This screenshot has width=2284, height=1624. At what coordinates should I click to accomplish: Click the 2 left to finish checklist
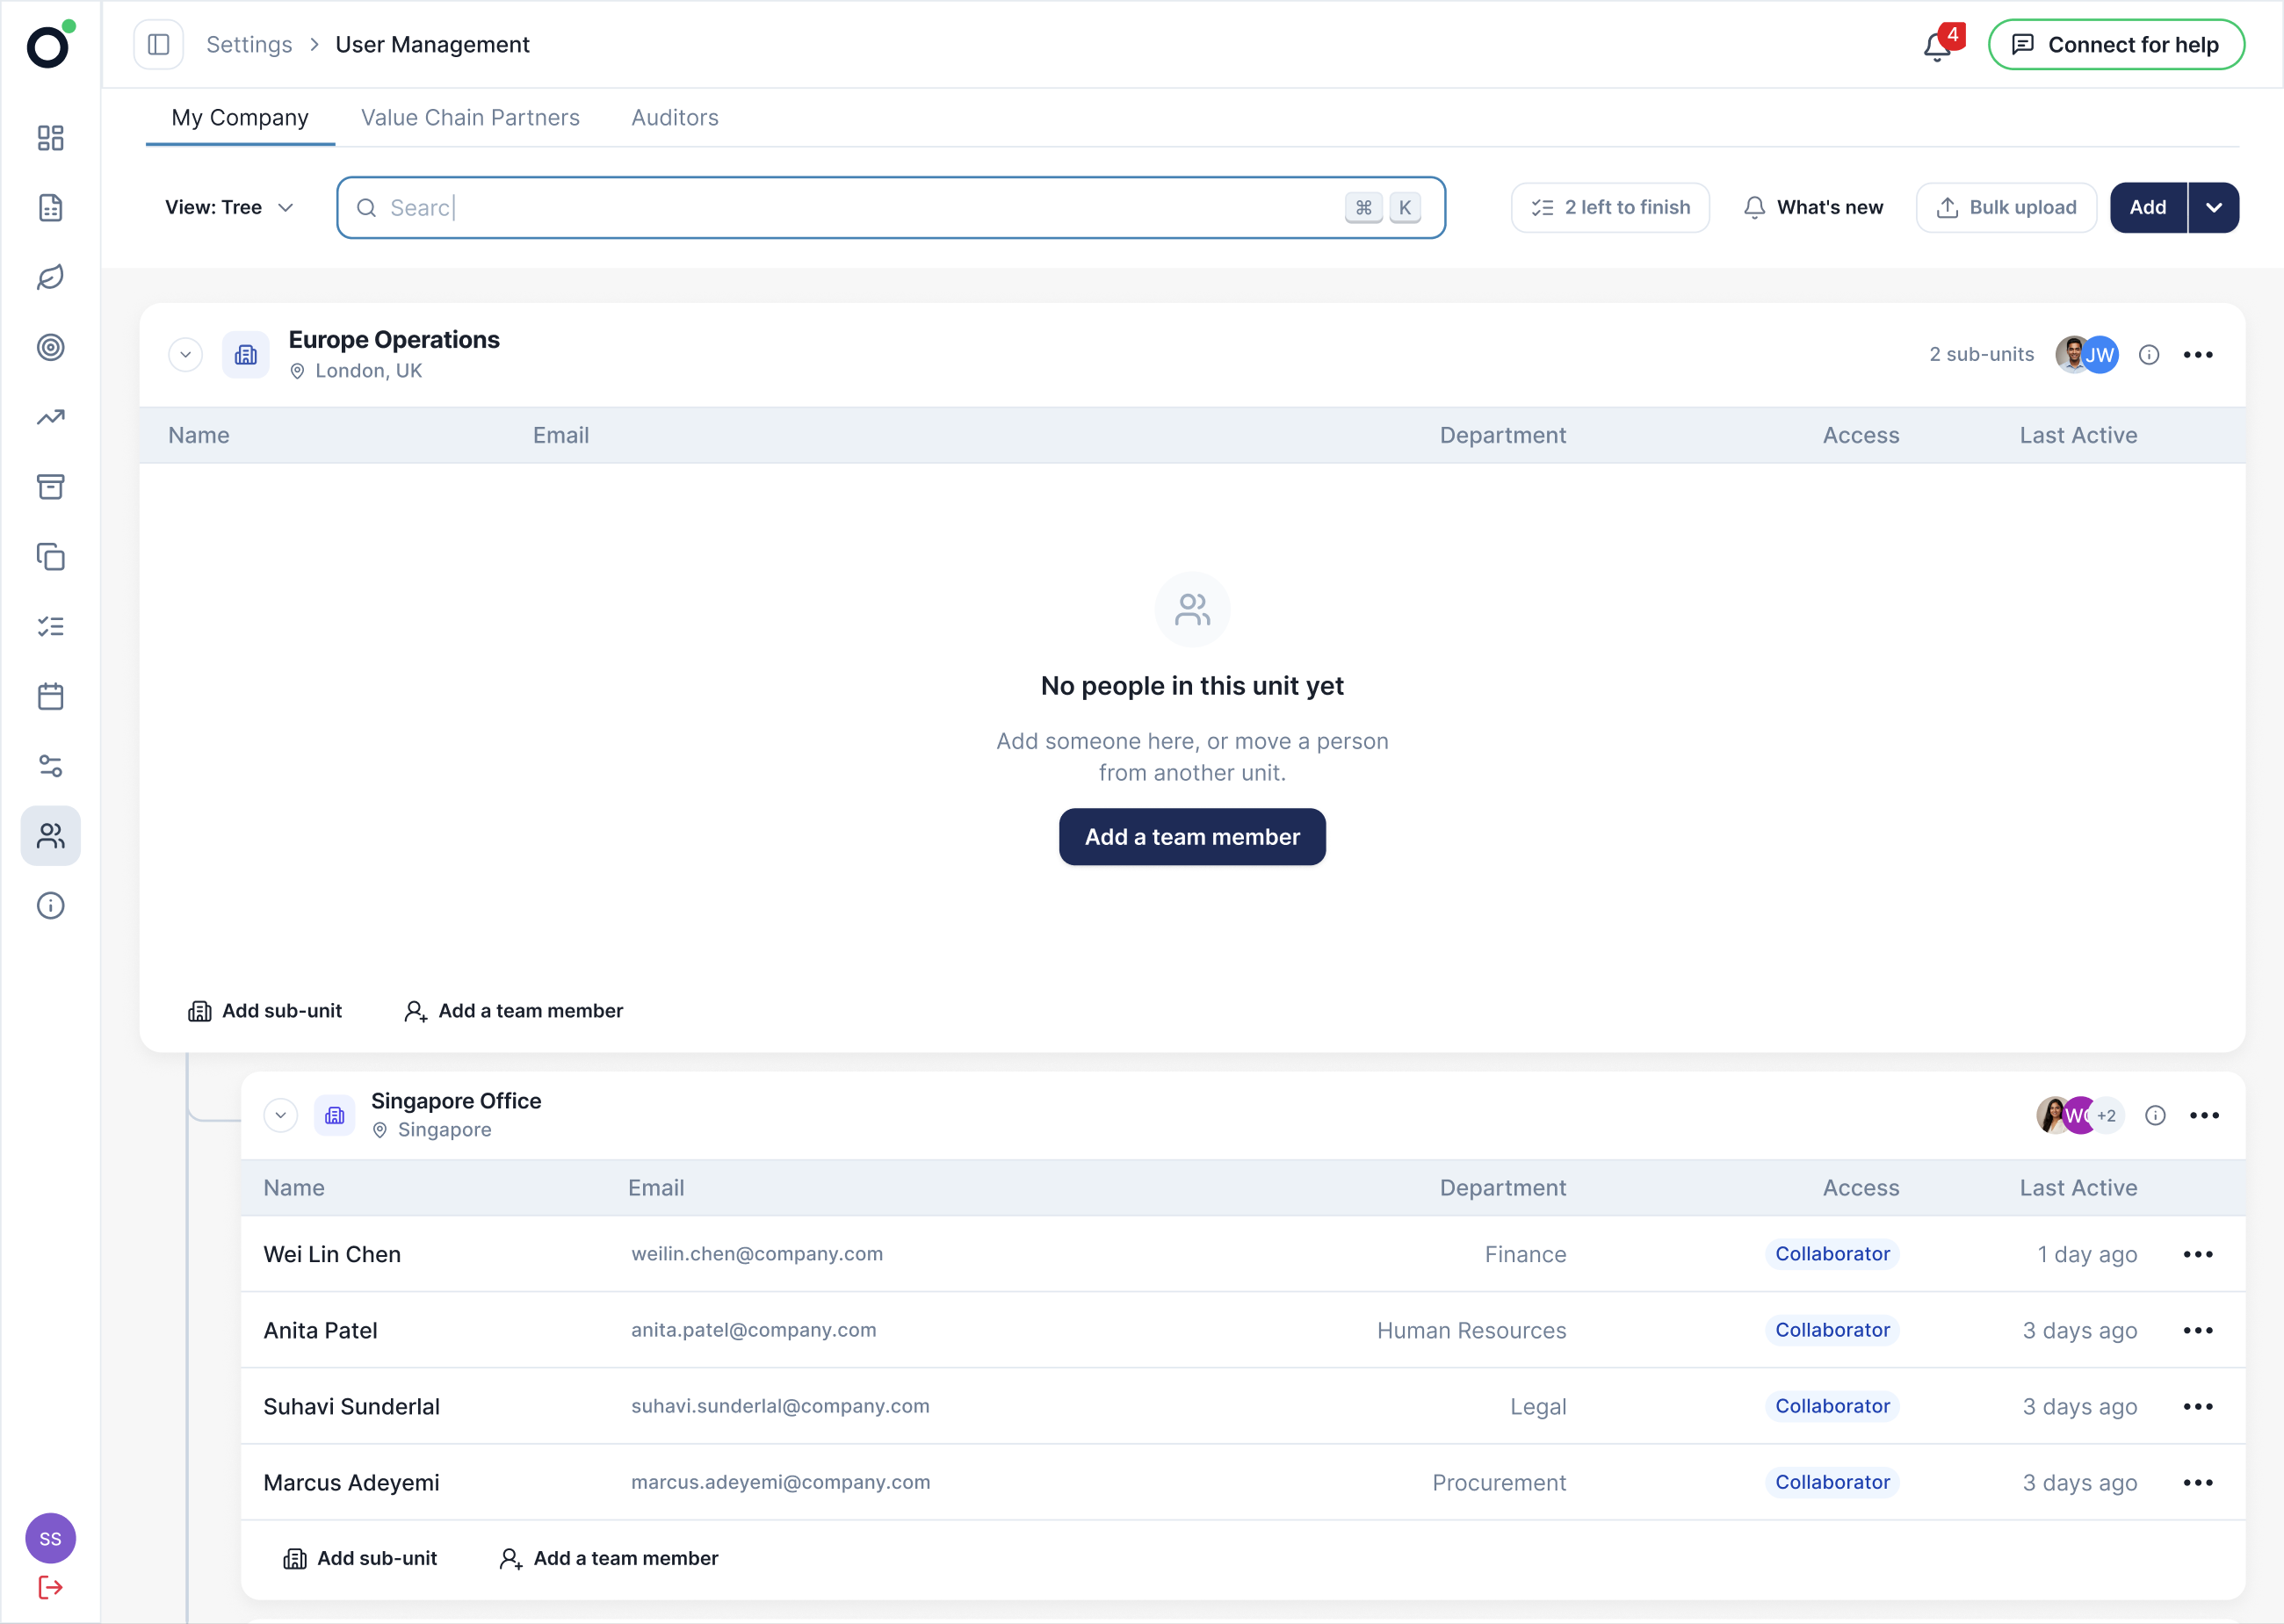[x=1610, y=207]
